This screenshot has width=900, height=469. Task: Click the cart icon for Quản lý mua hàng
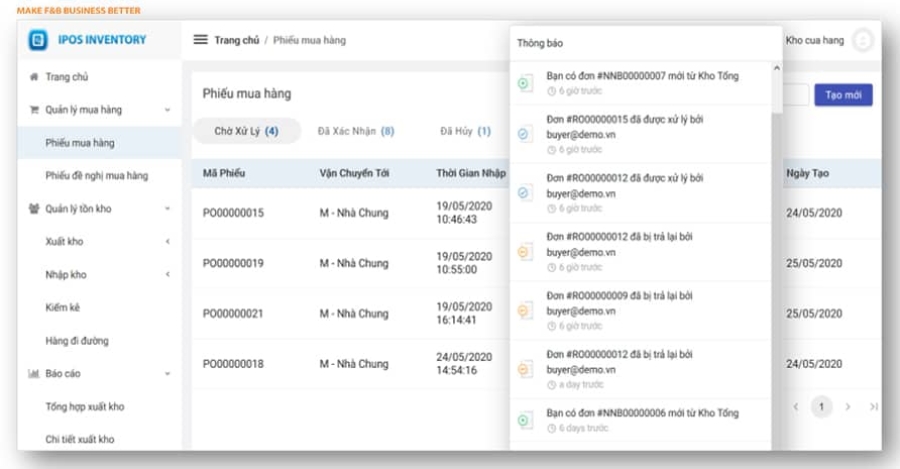pyautogui.click(x=34, y=110)
